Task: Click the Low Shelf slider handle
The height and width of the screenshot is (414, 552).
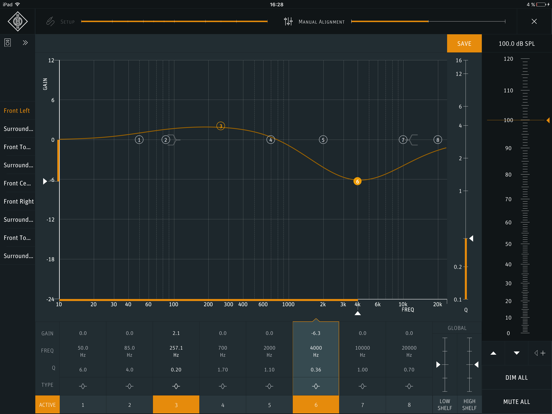Action: 438,364
